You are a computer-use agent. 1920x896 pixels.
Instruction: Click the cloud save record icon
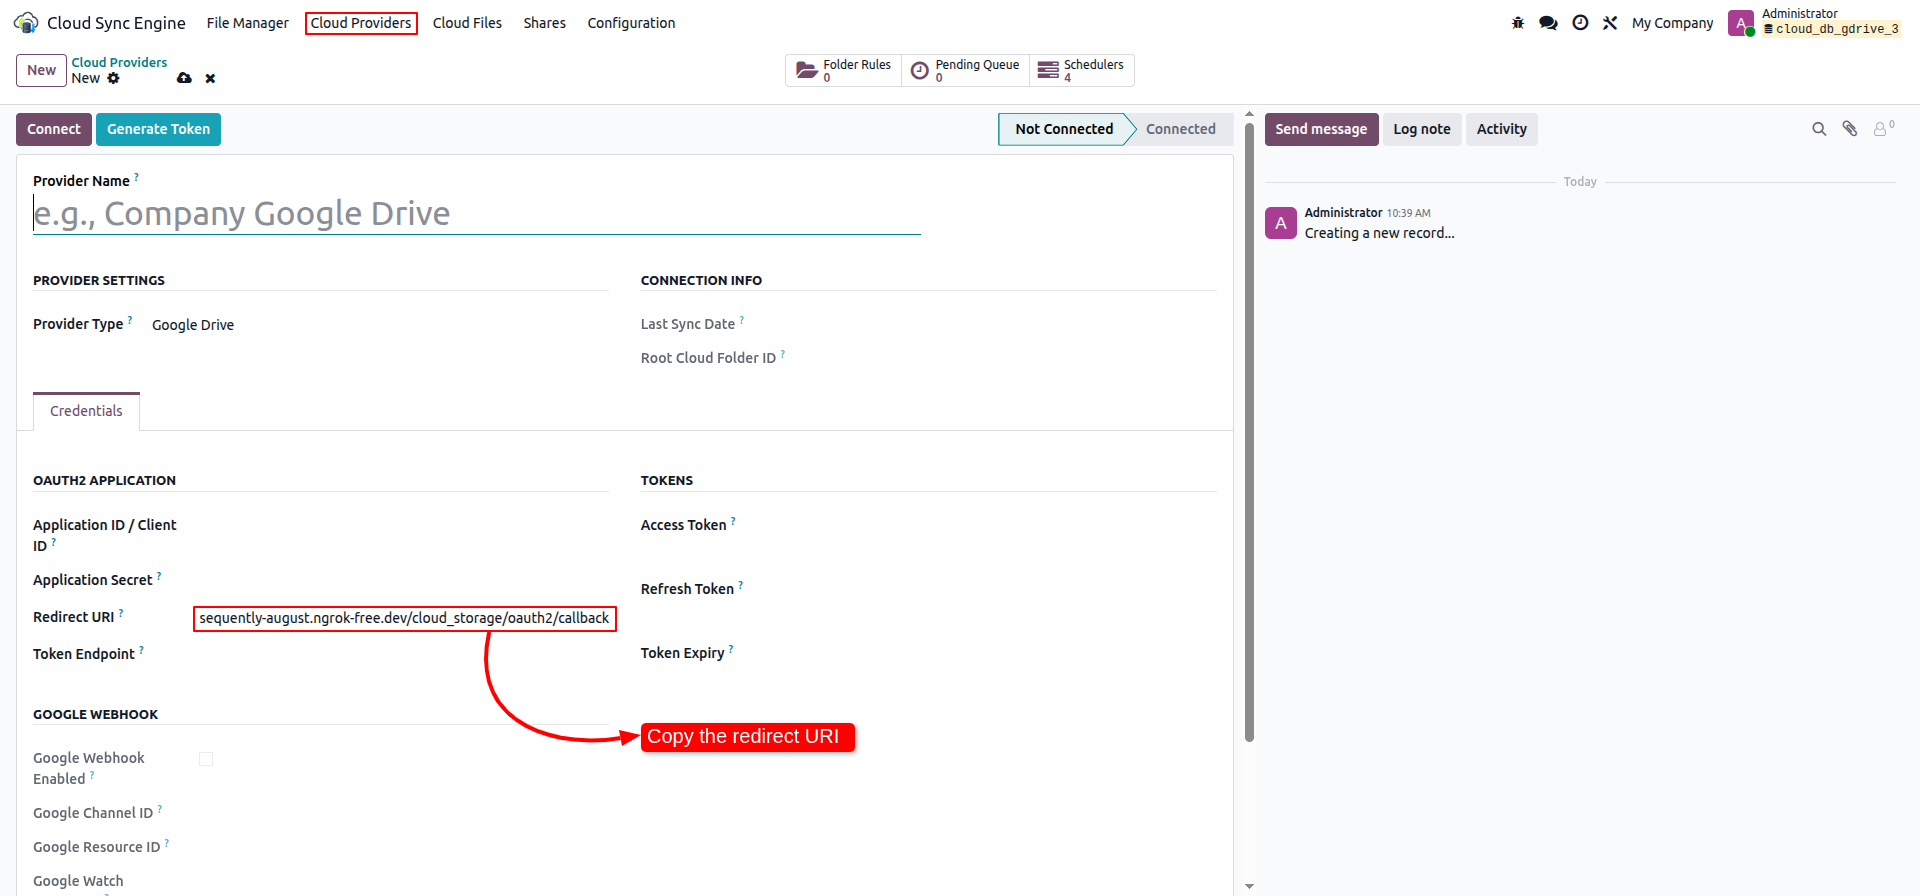(x=184, y=78)
